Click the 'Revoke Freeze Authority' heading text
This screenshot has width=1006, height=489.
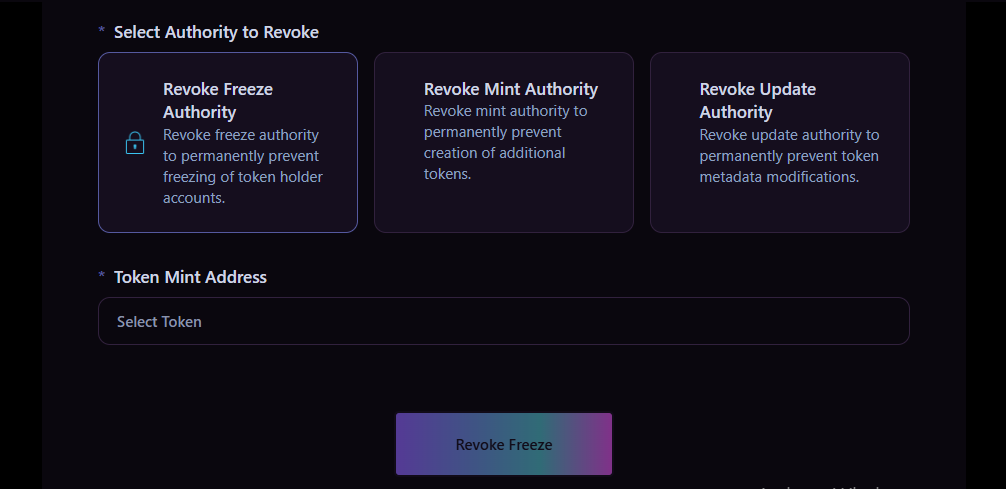[218, 100]
